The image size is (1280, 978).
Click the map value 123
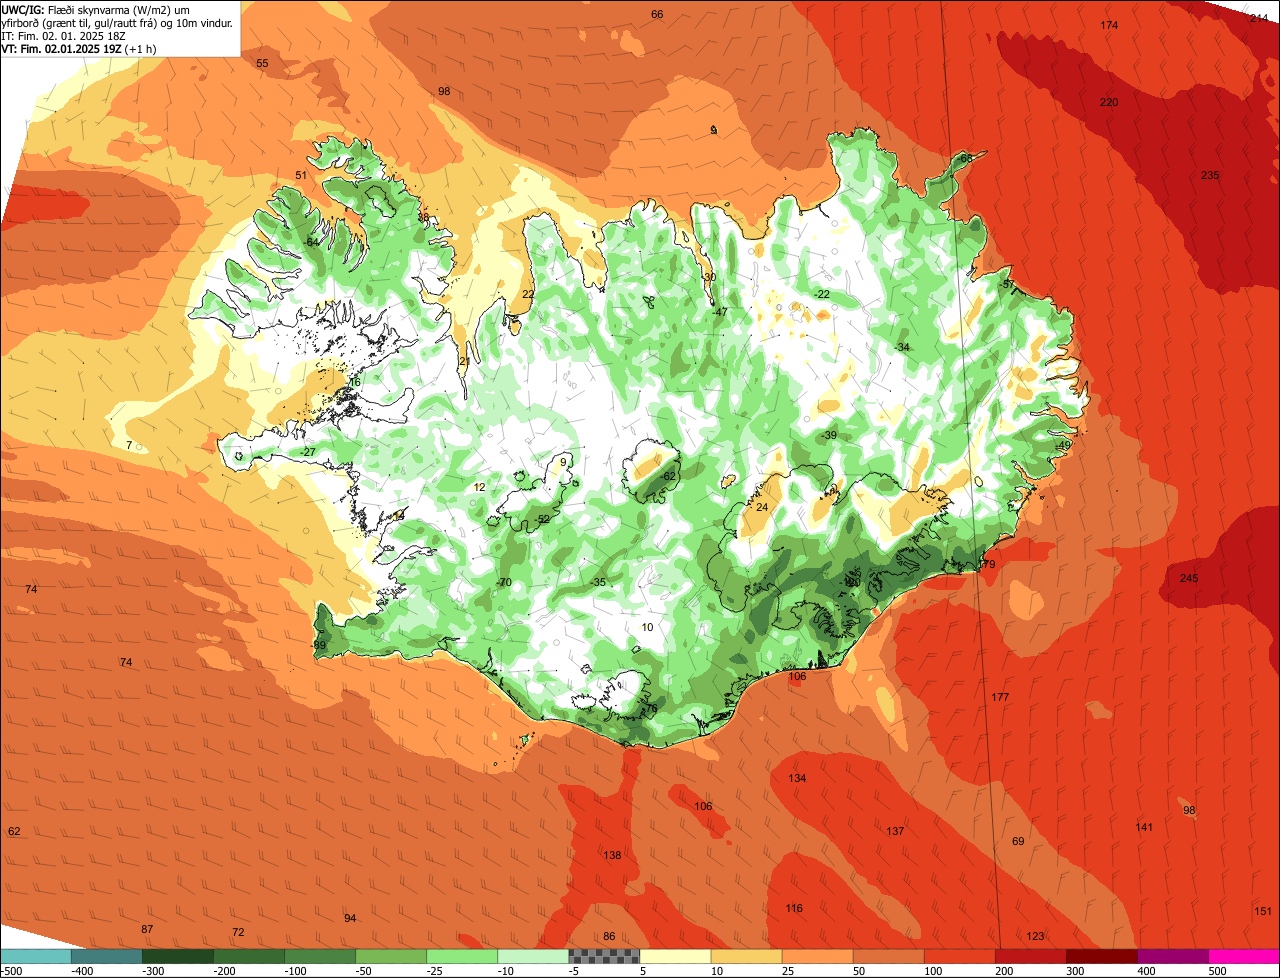click(x=1035, y=936)
